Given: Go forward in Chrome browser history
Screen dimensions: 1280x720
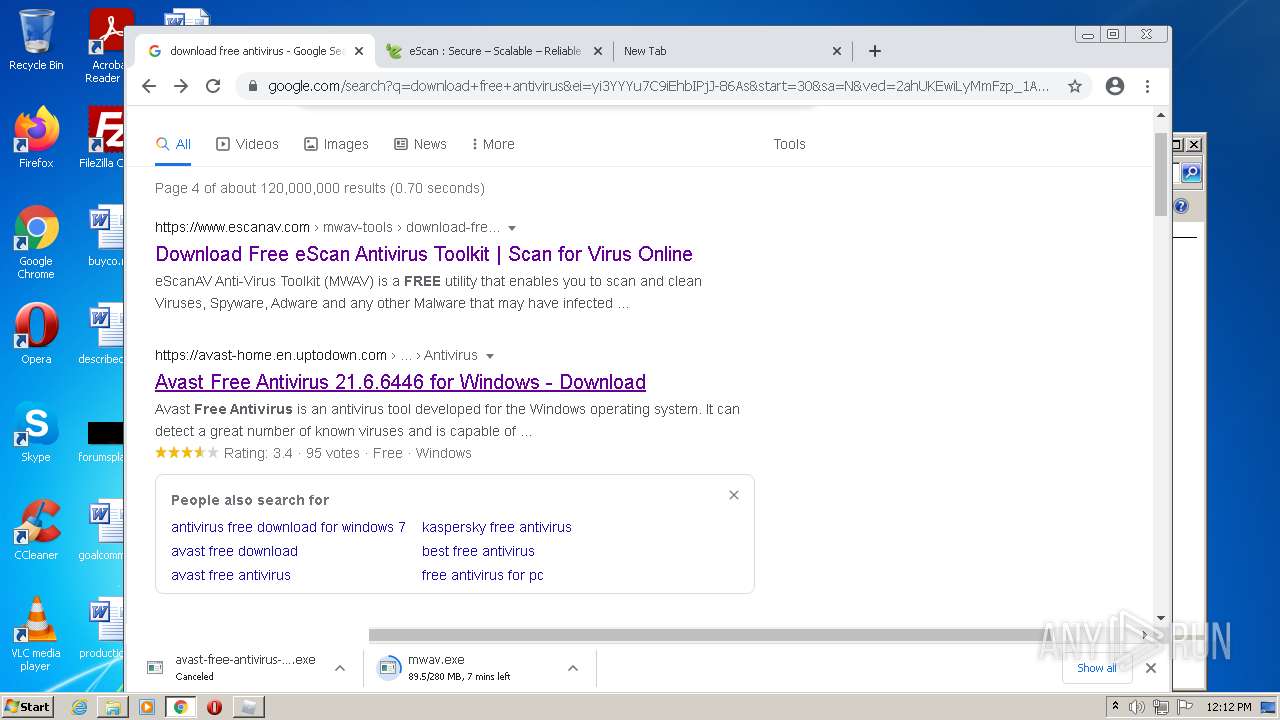Looking at the screenshot, I should tap(181, 86).
